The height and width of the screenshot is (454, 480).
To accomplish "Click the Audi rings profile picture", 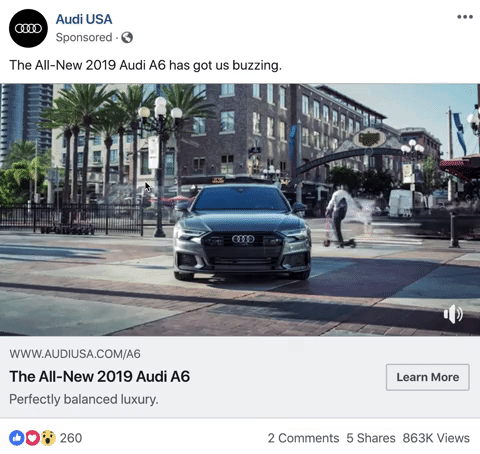I will point(28,28).
